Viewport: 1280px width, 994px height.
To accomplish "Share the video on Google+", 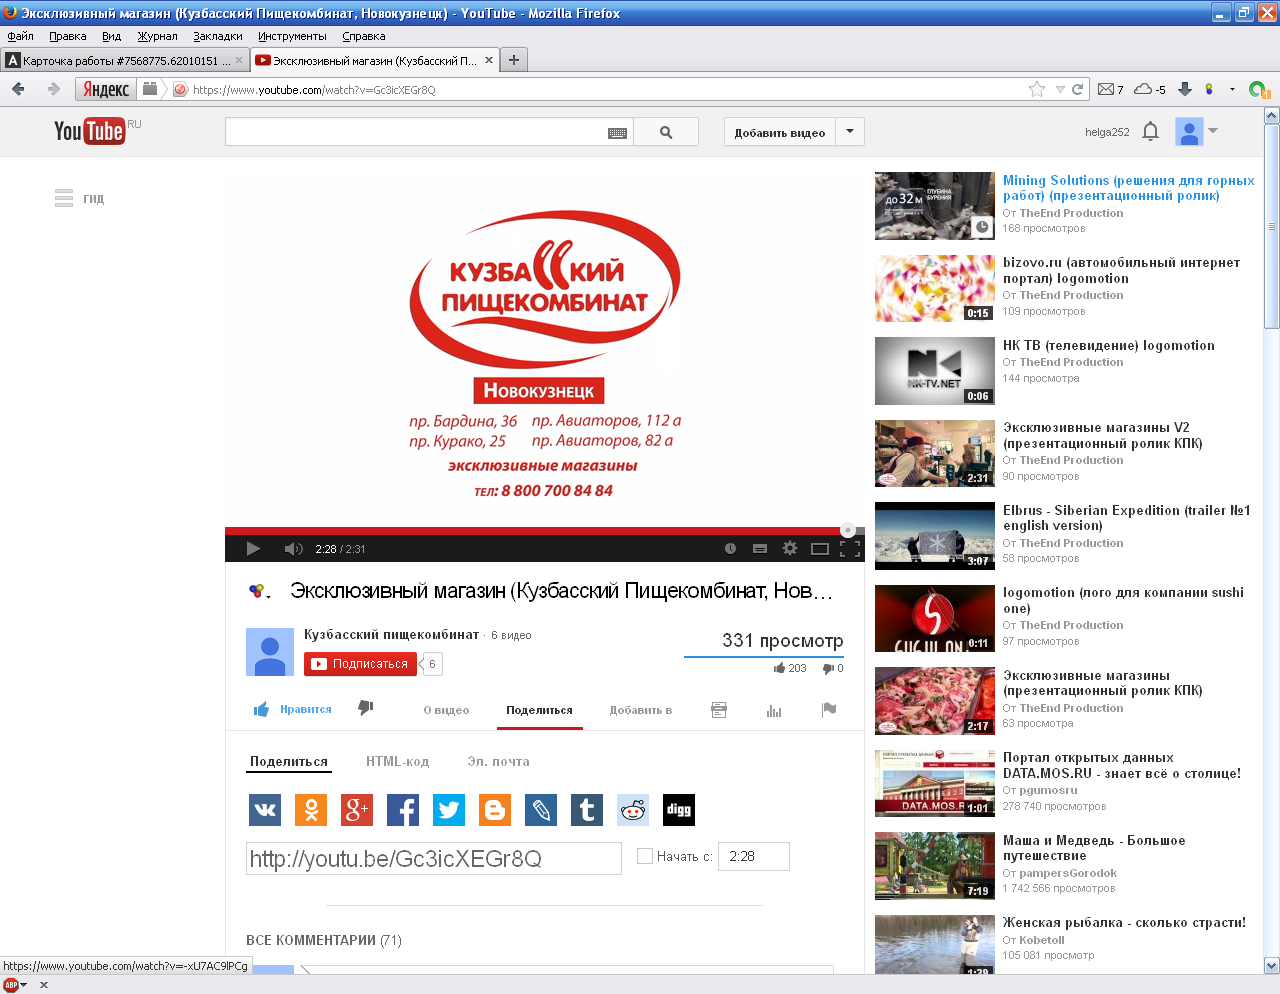I will coord(357,810).
